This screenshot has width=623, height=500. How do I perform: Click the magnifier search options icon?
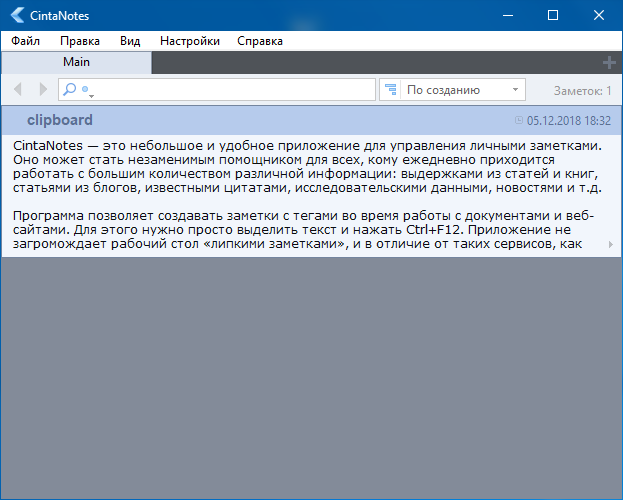[x=72, y=90]
